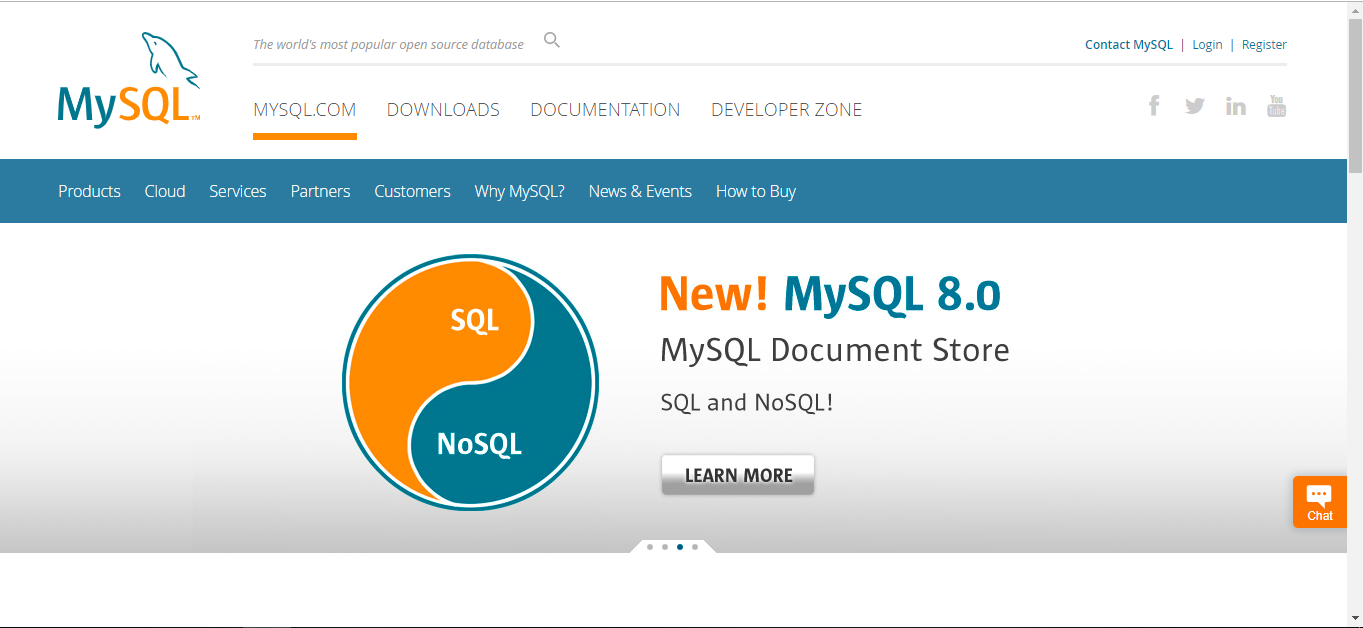The height and width of the screenshot is (628, 1363).
Task: Open the Services menu item
Action: coord(238,191)
